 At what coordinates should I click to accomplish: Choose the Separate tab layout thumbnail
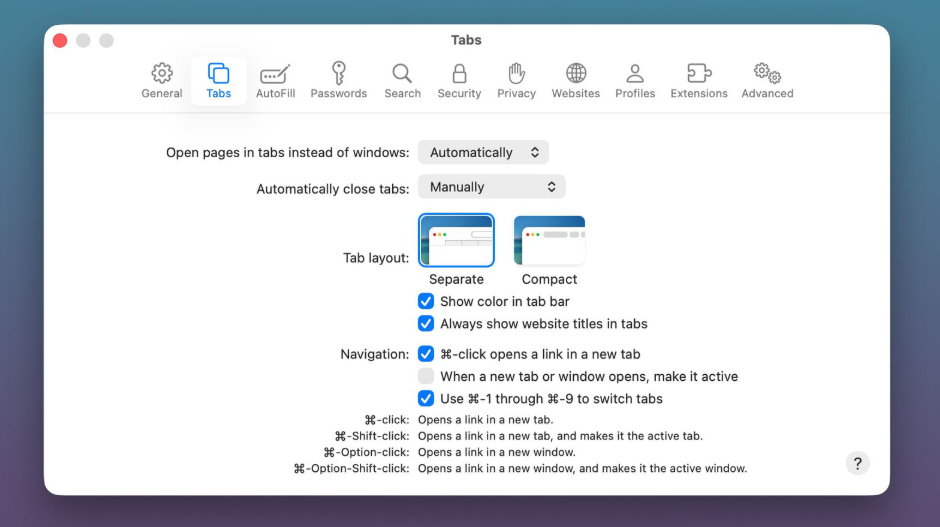456,241
